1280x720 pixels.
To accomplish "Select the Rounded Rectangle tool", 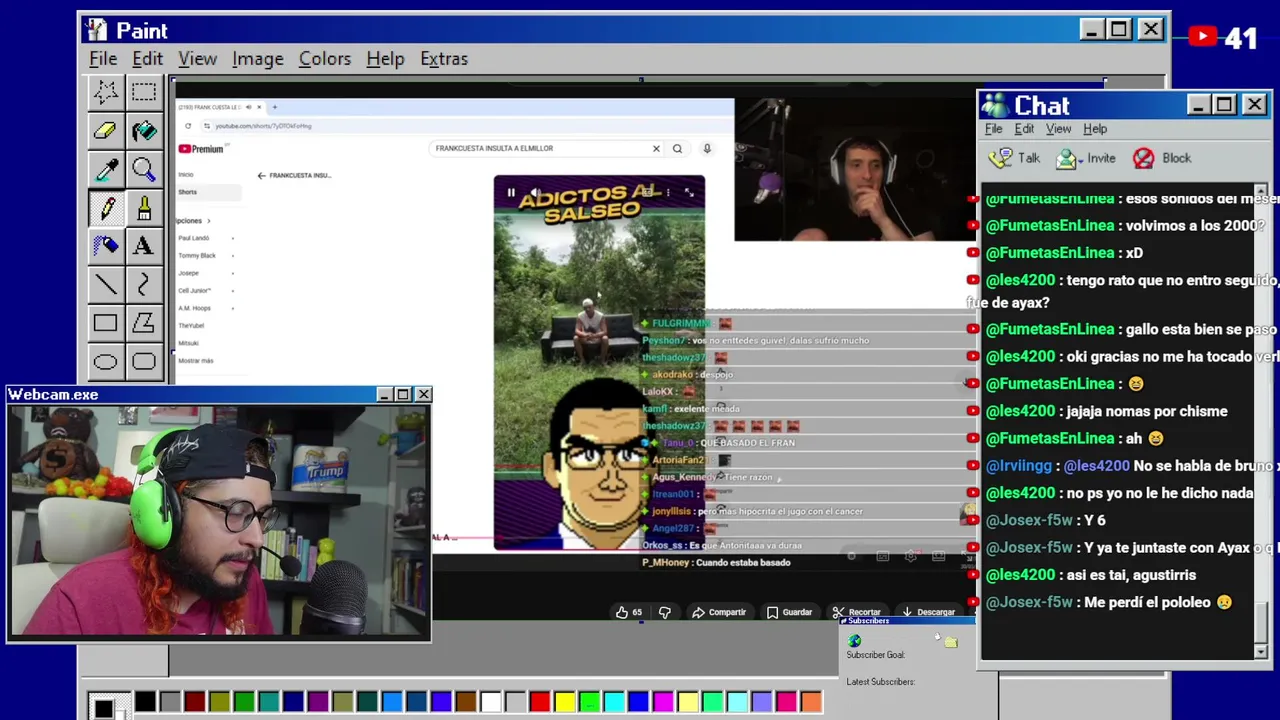I will [144, 362].
